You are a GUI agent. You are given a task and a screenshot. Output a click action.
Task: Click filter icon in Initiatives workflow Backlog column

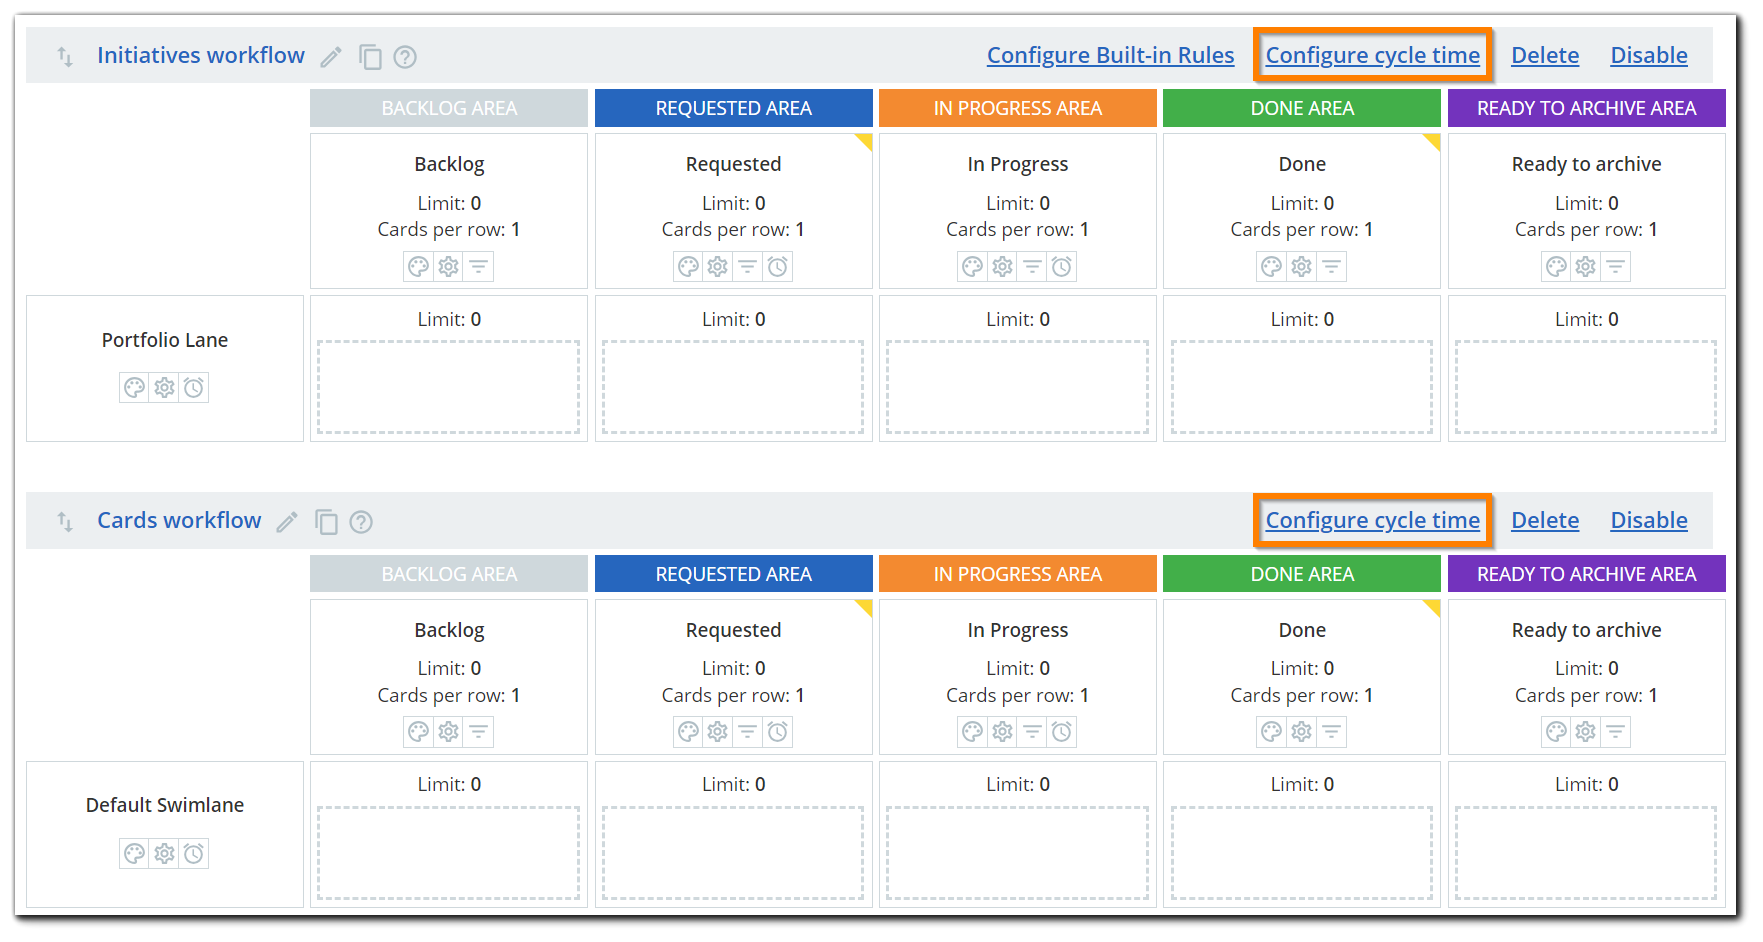coord(479,267)
